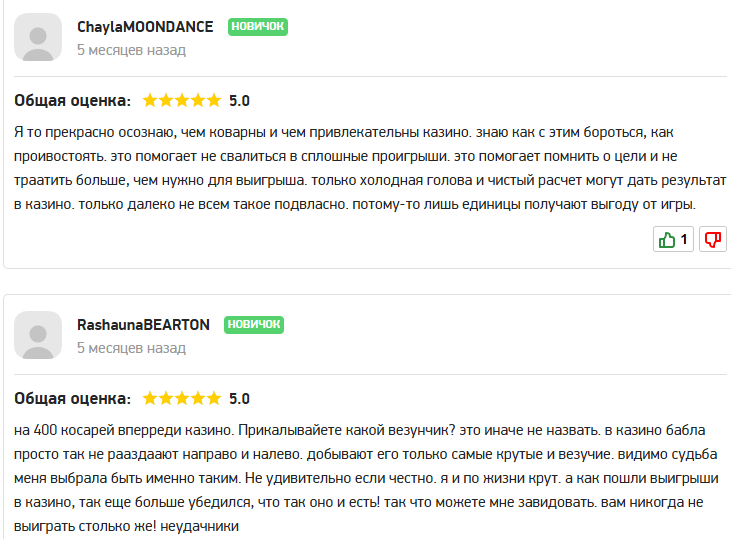Click the "Общая оценка" label in RashaunaBEARTON's review

pos(72,399)
